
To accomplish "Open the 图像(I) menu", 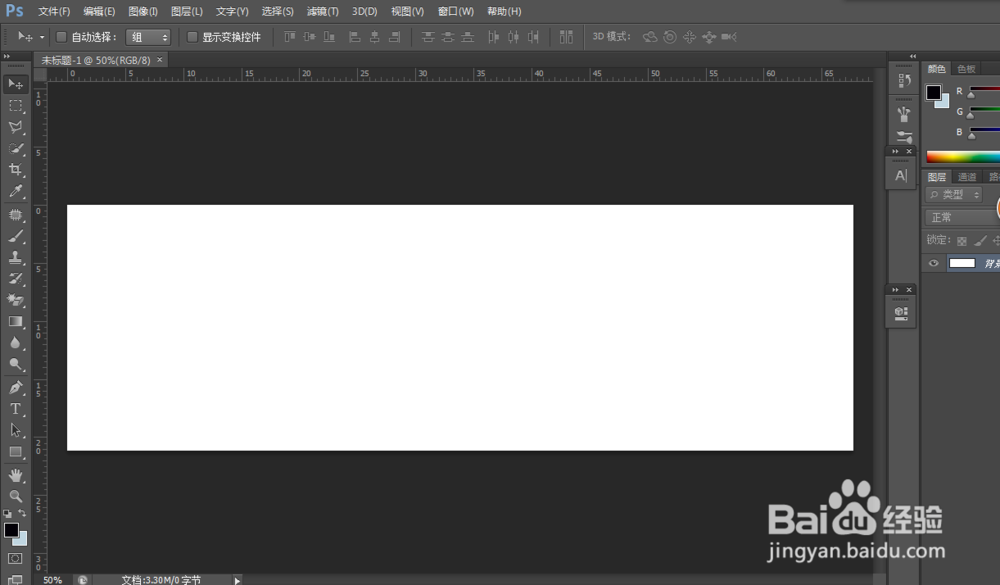I will (143, 11).
